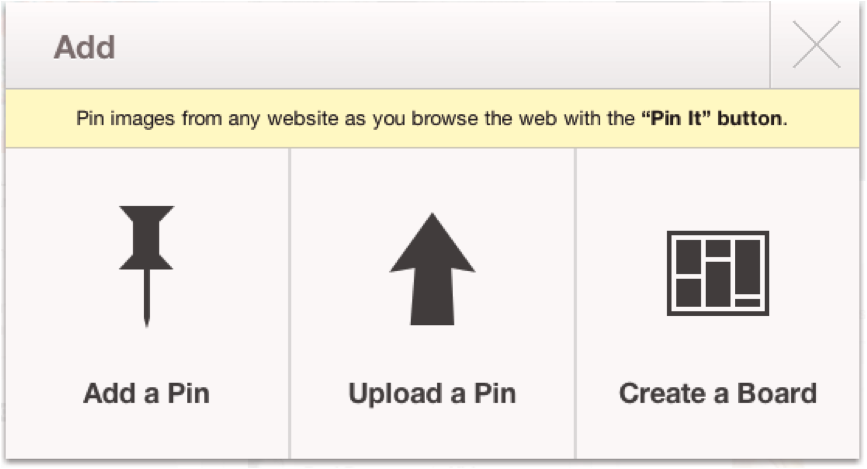Viewport: 867px width, 469px height.
Task: Click the needle of the pushpin icon
Action: (x=147, y=299)
